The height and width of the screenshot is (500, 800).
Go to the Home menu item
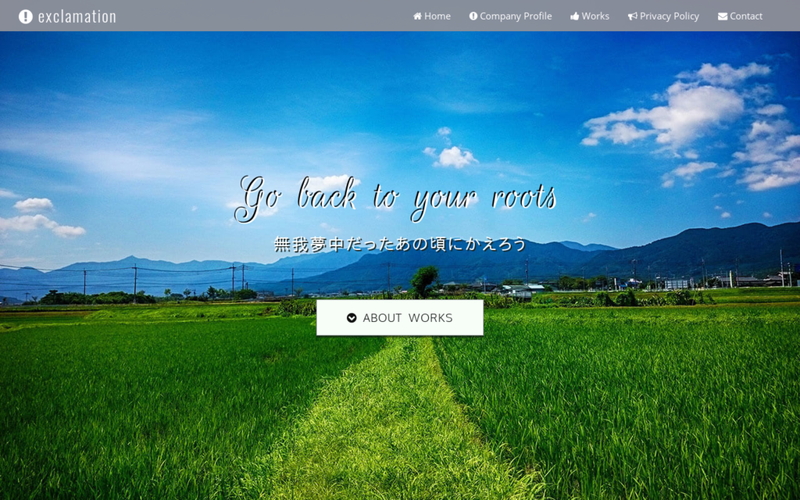(x=437, y=16)
